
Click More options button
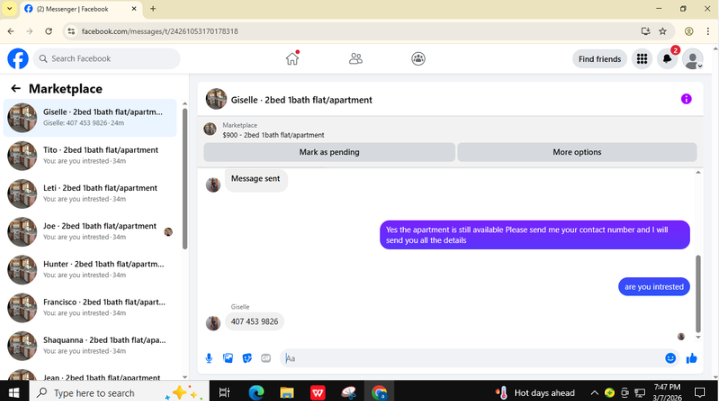[x=577, y=152]
